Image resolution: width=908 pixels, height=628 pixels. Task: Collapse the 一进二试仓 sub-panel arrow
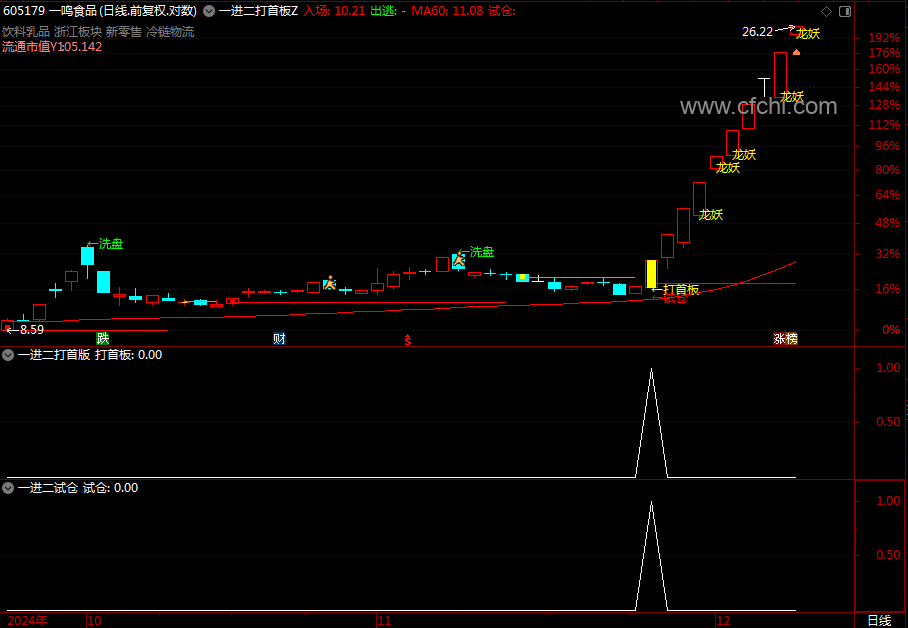click(x=8, y=488)
